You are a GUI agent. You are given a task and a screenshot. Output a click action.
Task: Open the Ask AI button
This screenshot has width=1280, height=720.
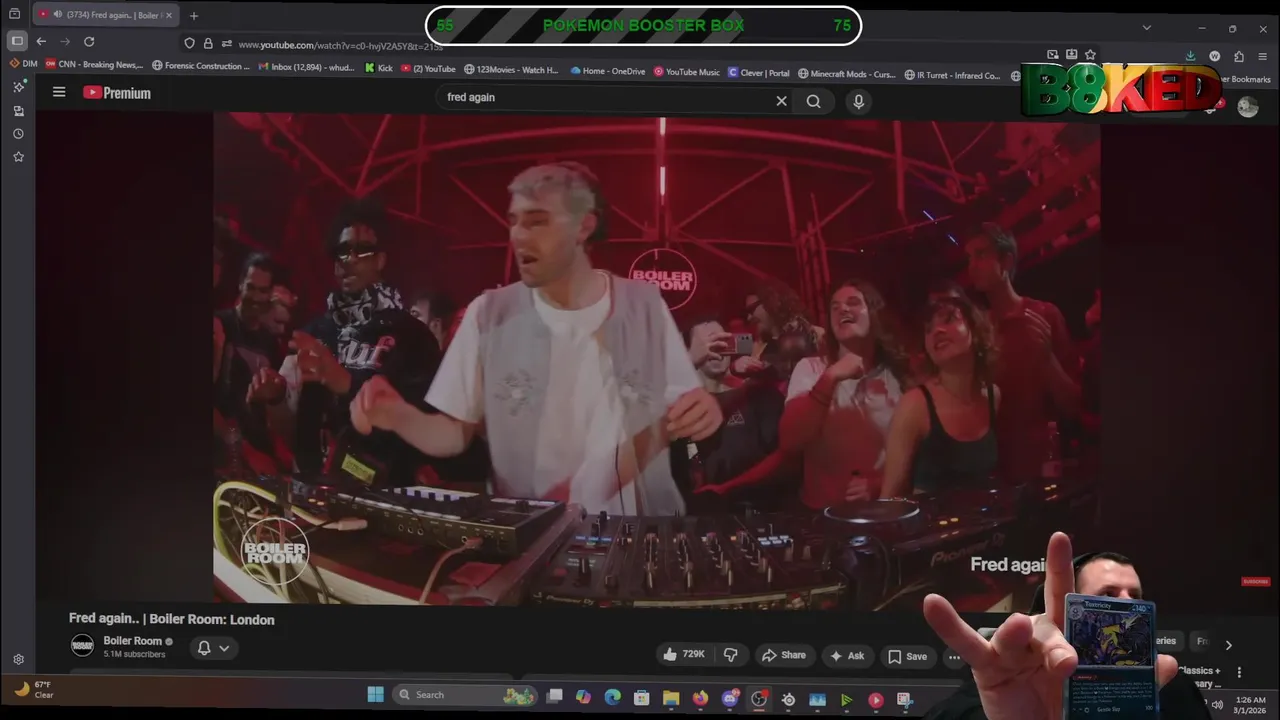[846, 656]
